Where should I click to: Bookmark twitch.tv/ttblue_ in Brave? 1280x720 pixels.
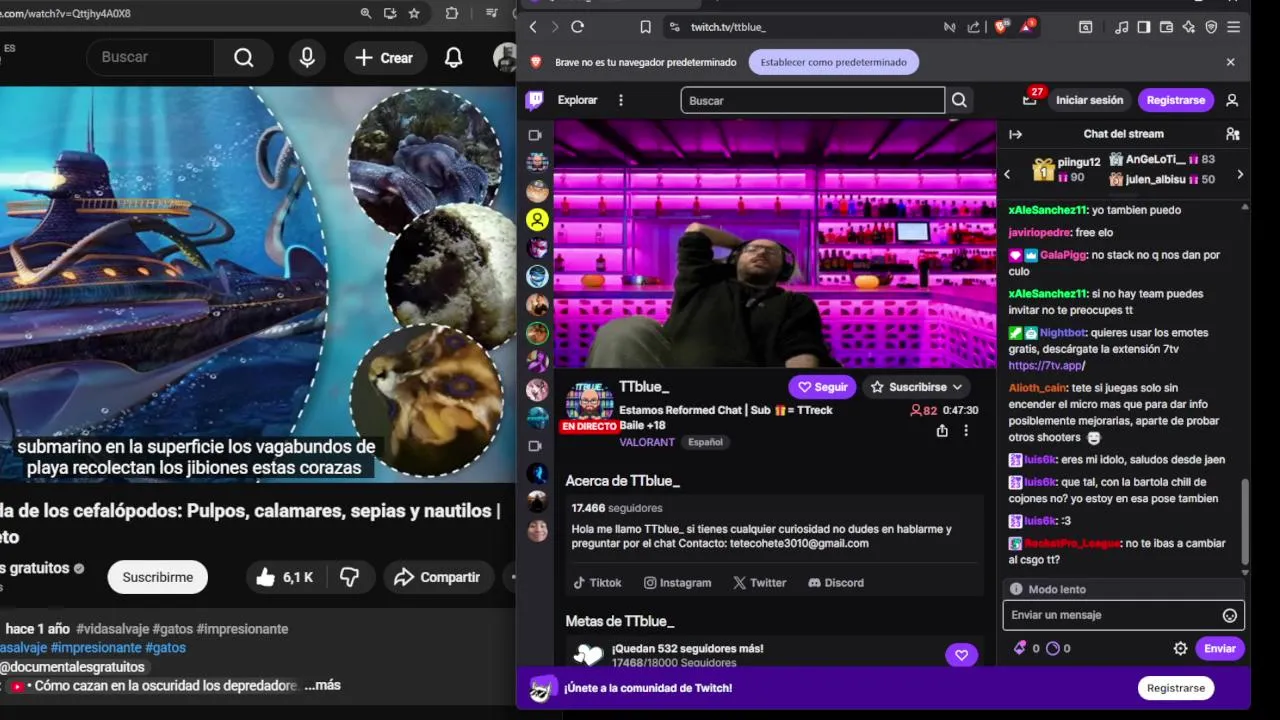click(645, 27)
